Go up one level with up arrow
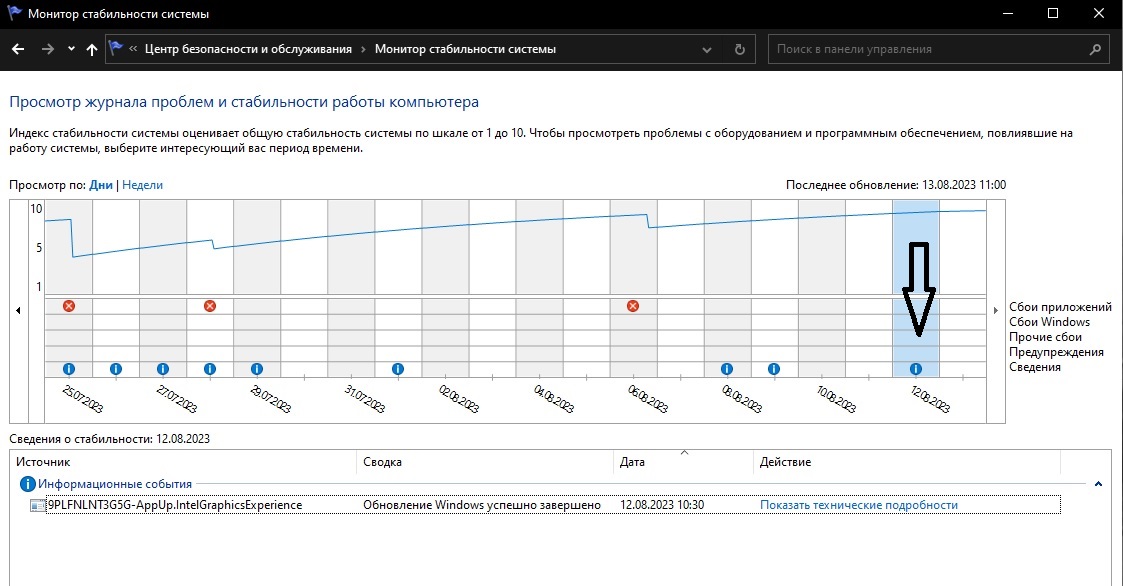1123x586 pixels. tap(92, 49)
